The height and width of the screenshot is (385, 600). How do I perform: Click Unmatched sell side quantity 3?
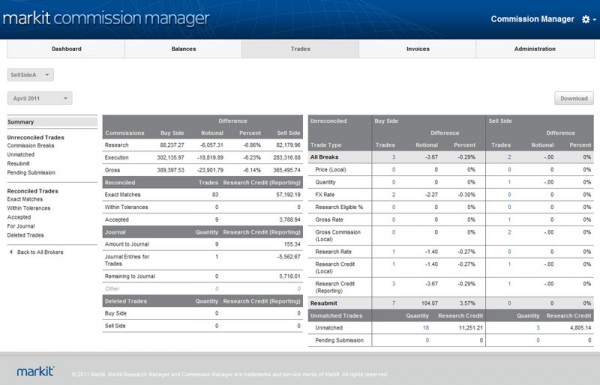538,328
